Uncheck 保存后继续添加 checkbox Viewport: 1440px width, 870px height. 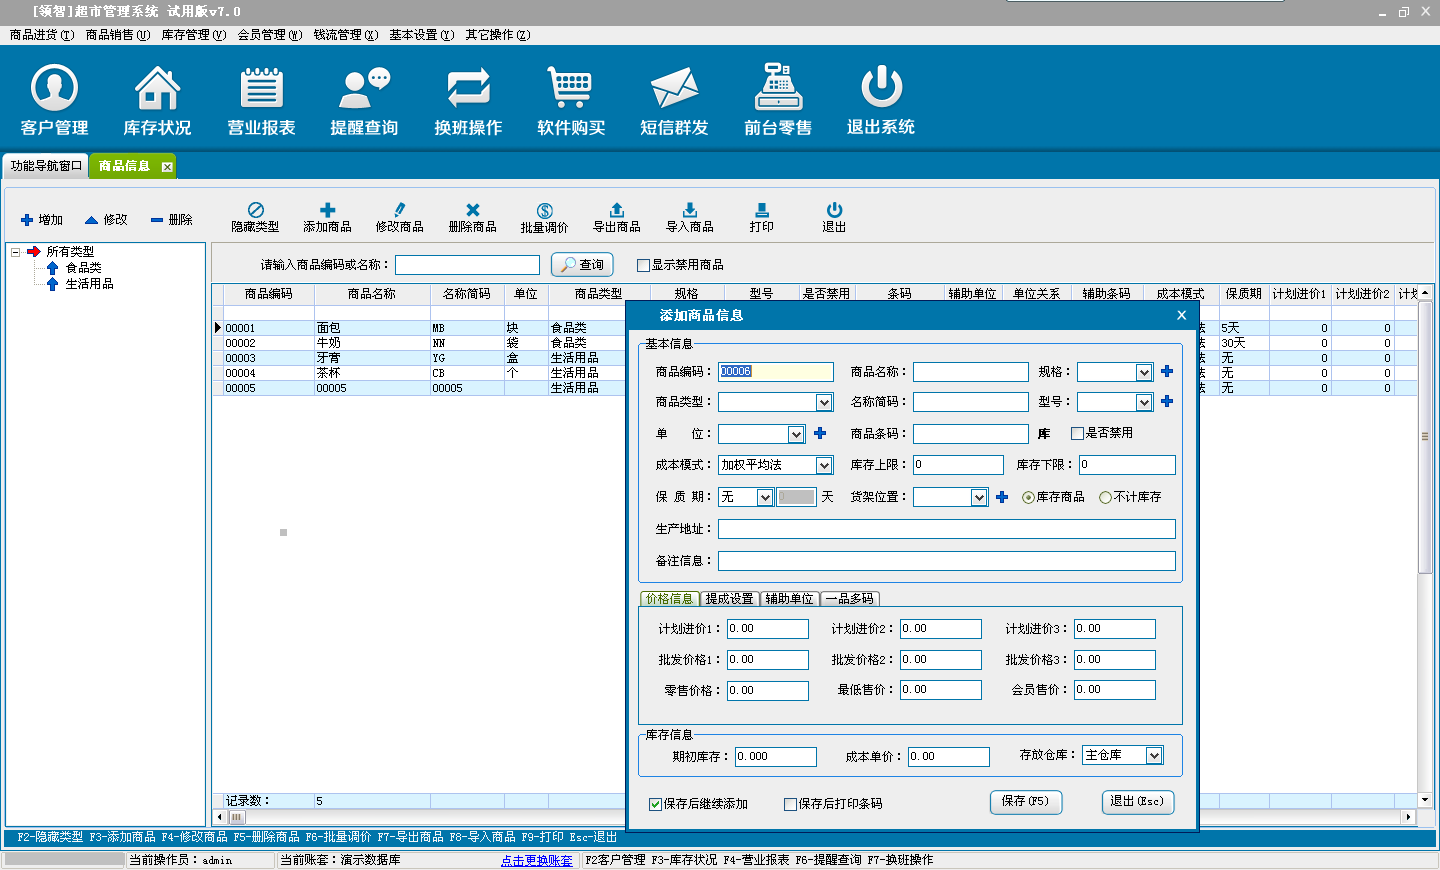coord(655,804)
